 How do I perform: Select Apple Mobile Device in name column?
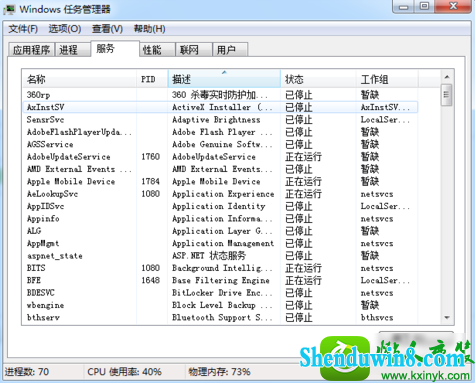click(x=71, y=181)
